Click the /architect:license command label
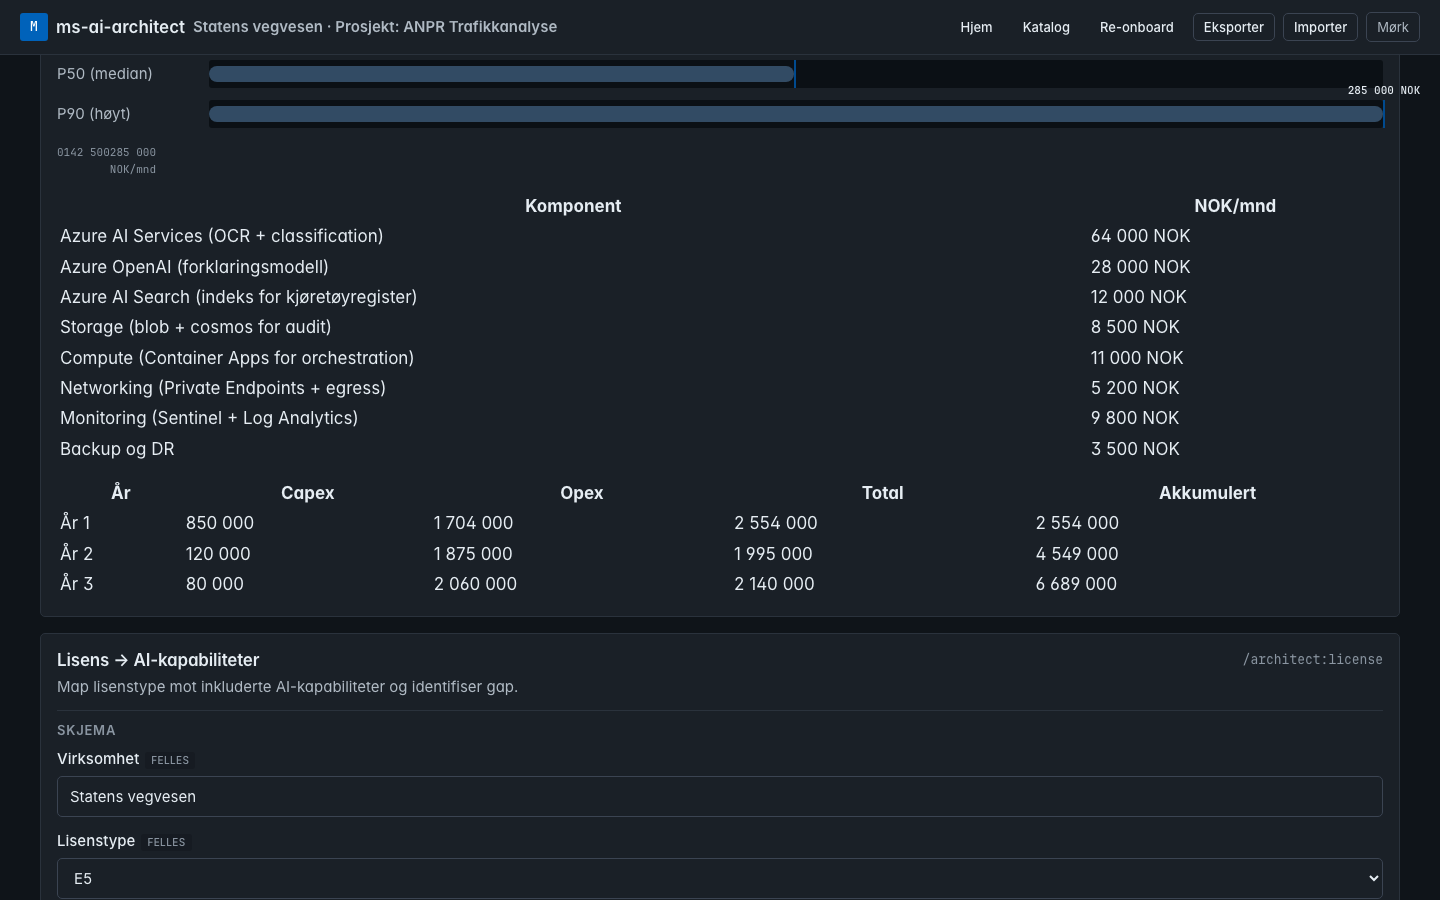The image size is (1440, 900). 1313,660
